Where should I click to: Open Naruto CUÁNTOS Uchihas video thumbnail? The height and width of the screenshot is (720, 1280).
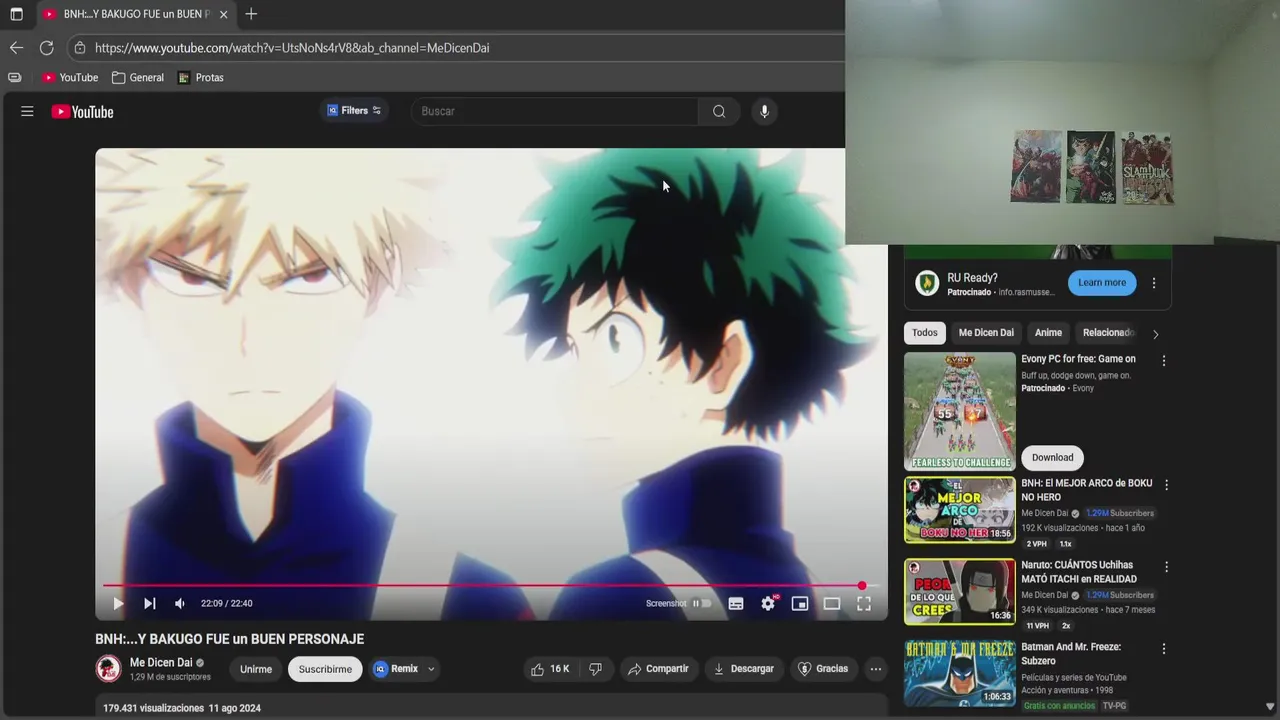click(x=959, y=591)
